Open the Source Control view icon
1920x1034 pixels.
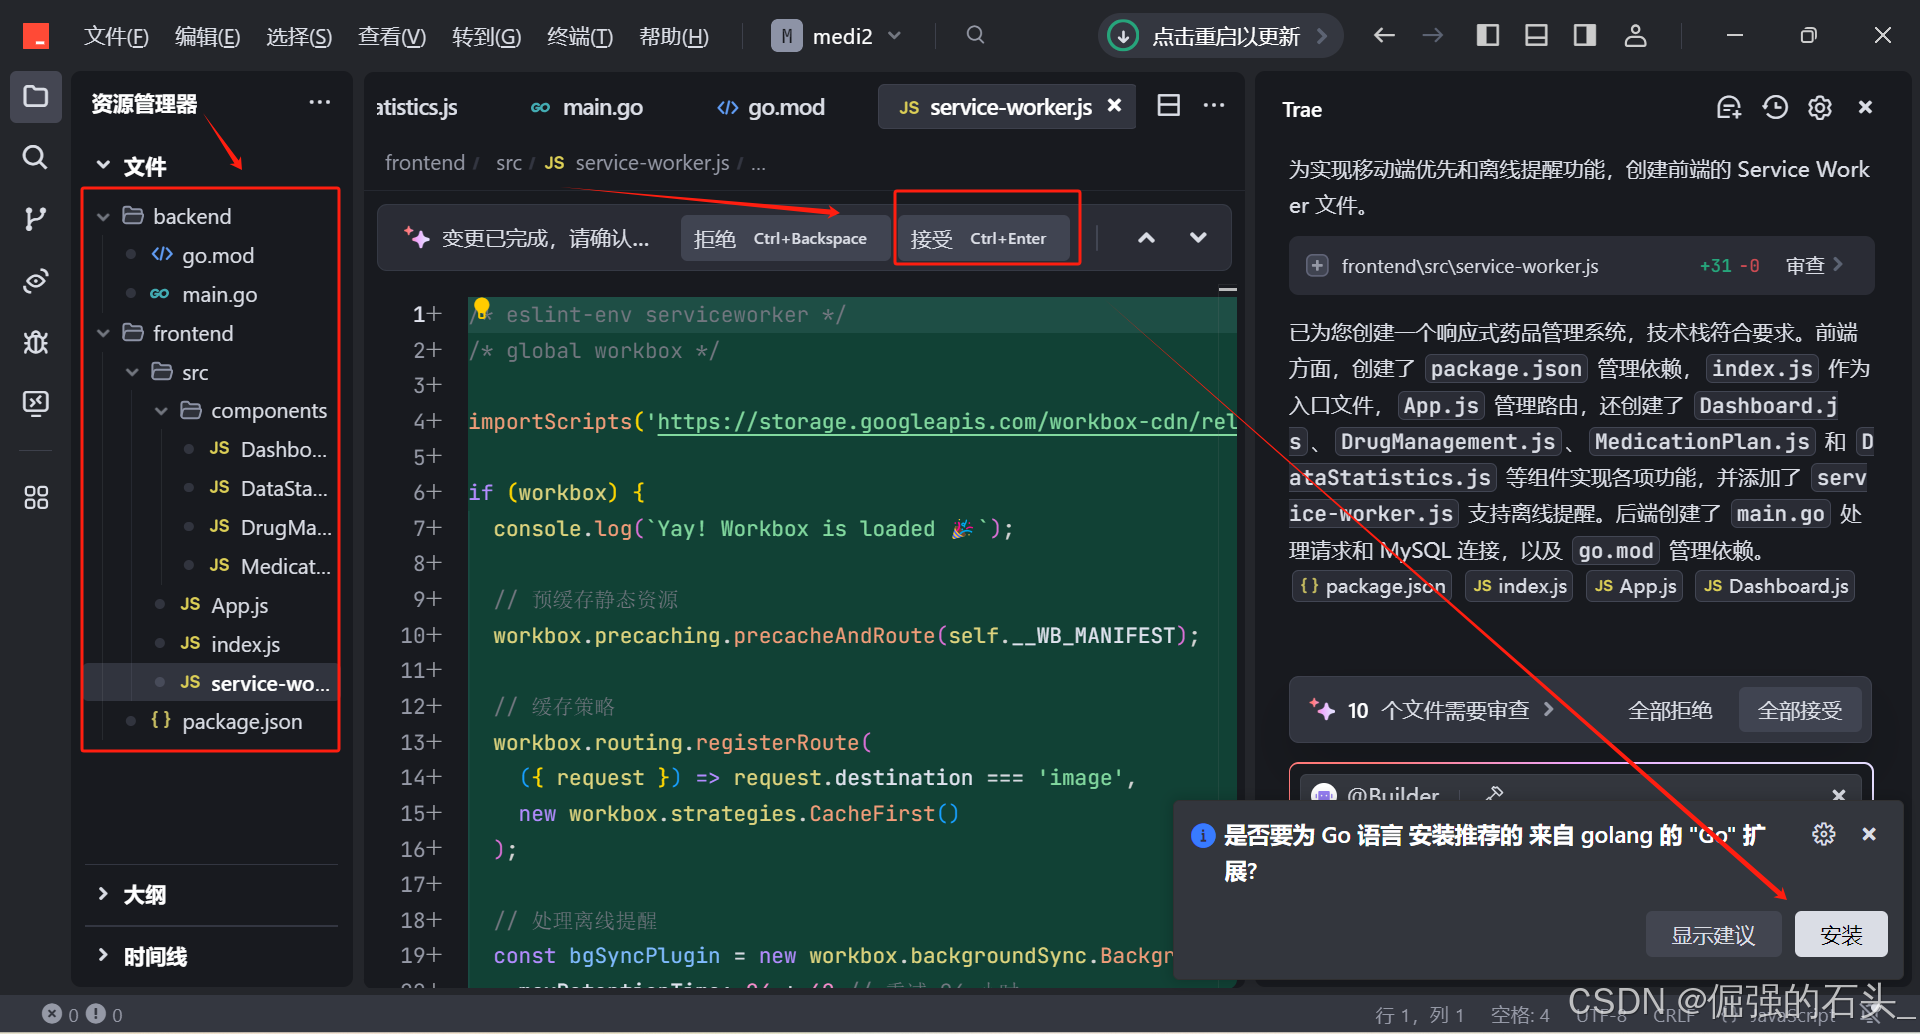click(35, 219)
